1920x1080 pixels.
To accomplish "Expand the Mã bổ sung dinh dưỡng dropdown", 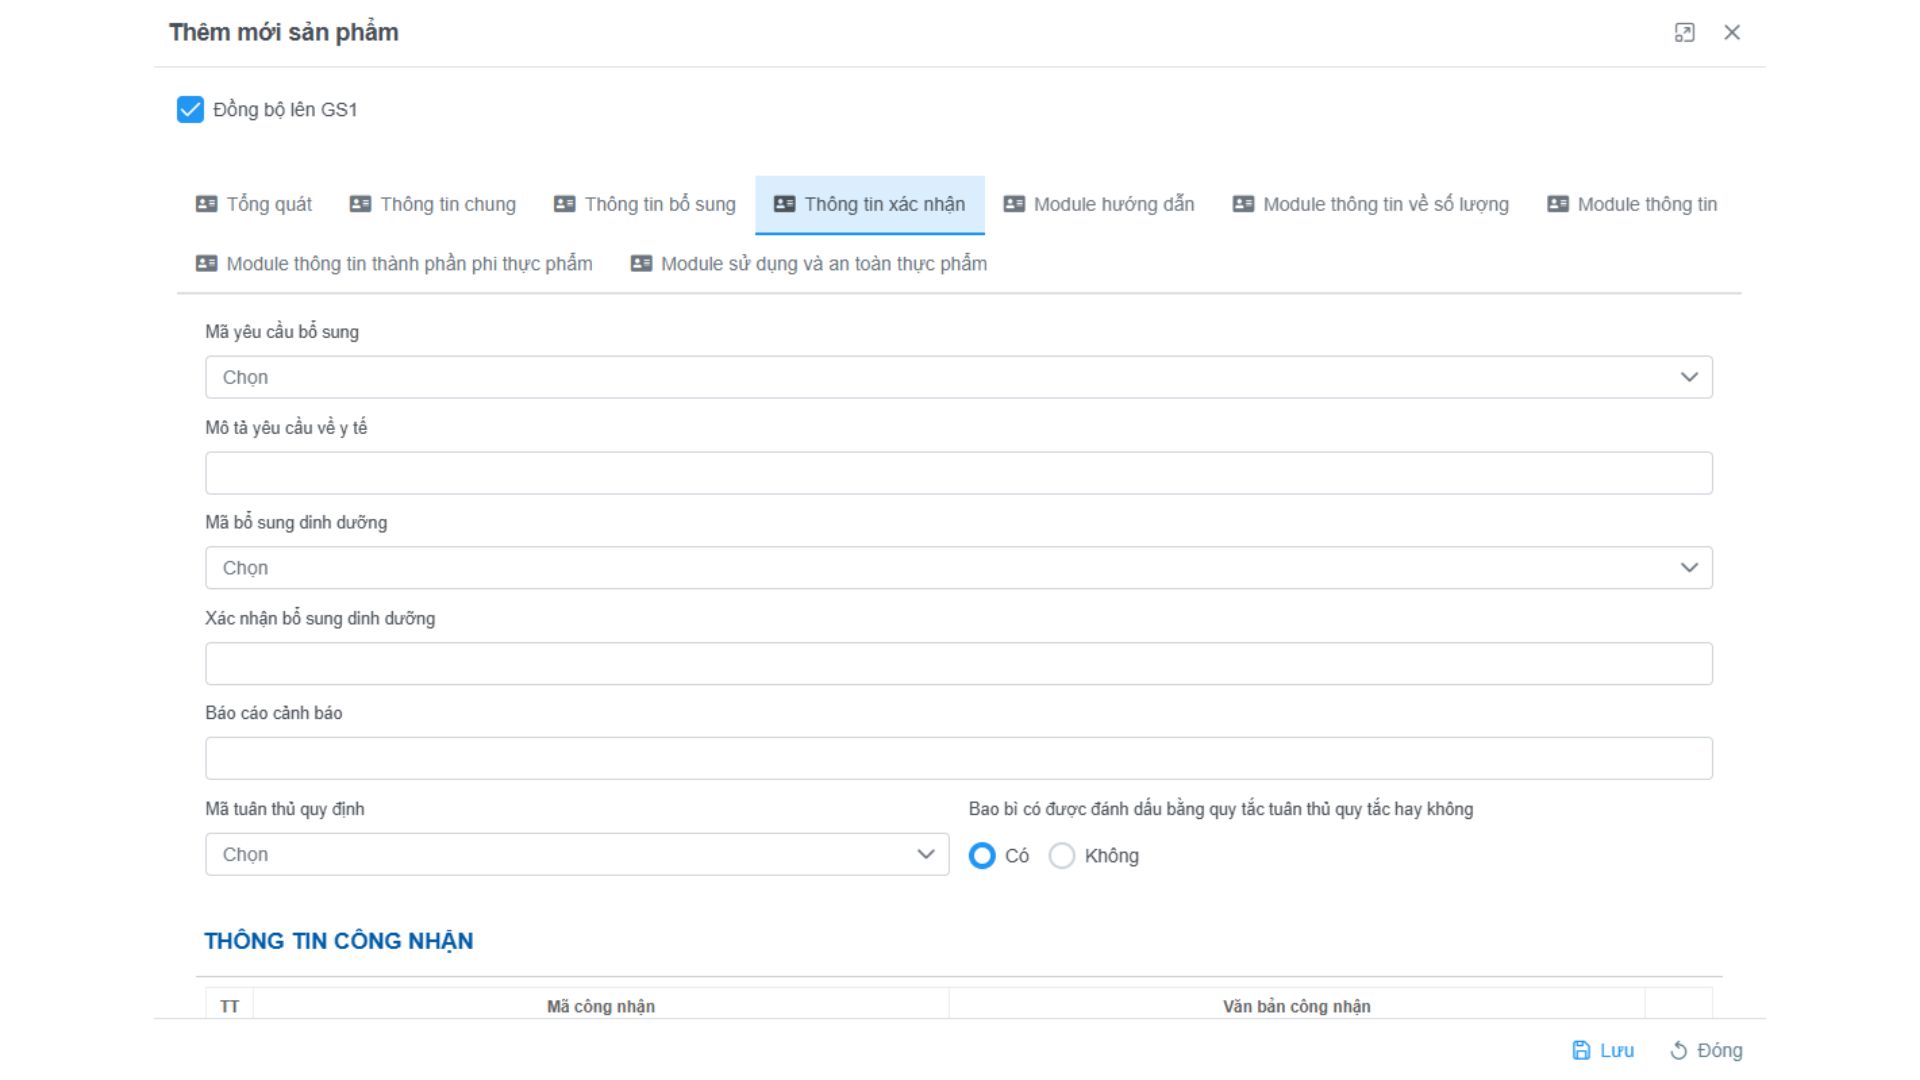I will (x=958, y=568).
